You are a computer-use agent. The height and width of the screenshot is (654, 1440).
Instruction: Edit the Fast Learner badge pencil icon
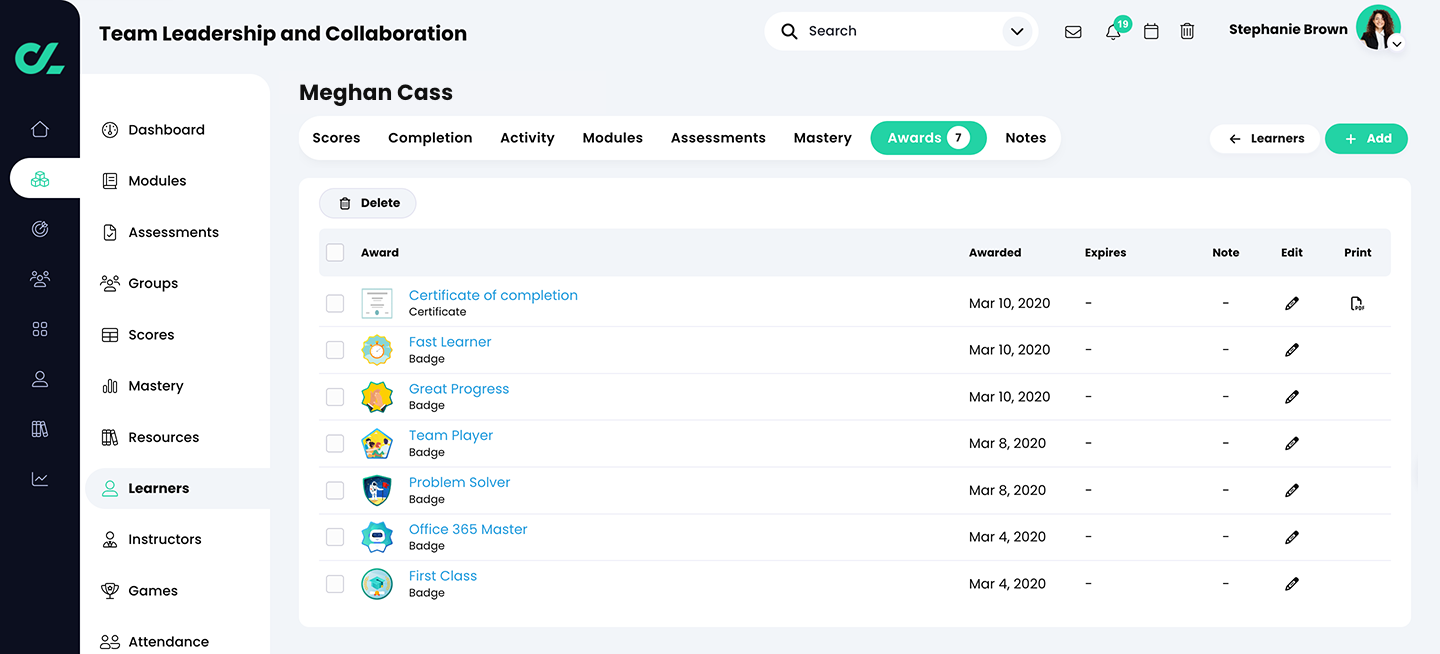[1292, 350]
